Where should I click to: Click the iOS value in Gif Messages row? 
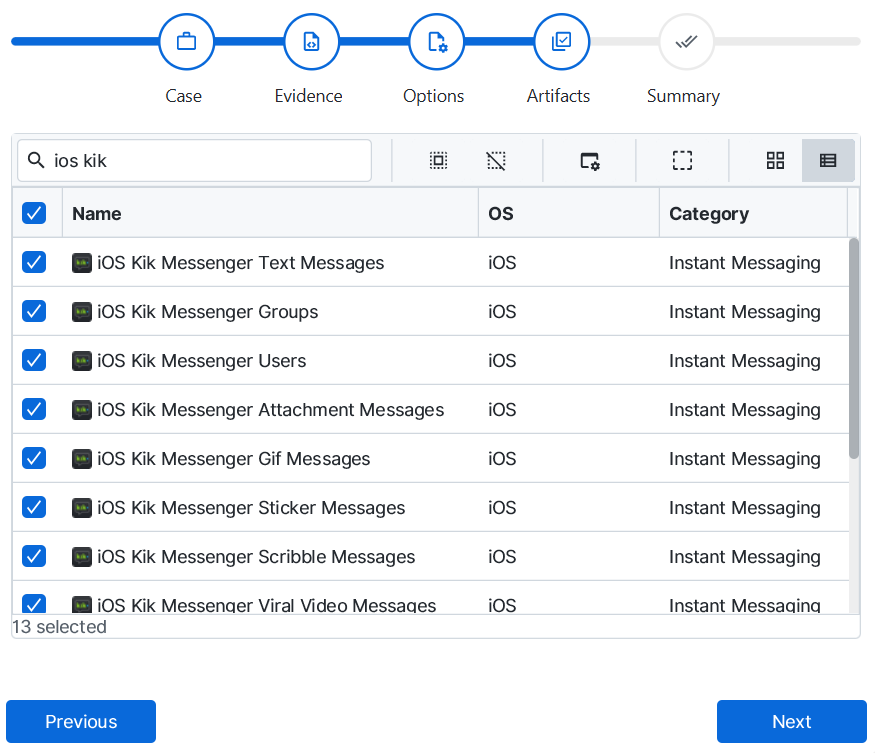click(502, 459)
